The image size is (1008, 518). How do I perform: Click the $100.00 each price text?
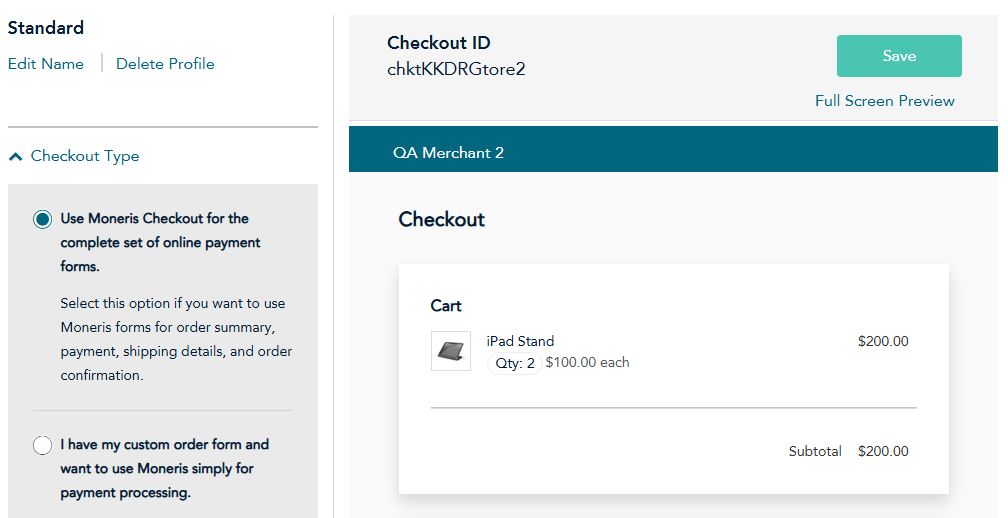click(x=588, y=362)
